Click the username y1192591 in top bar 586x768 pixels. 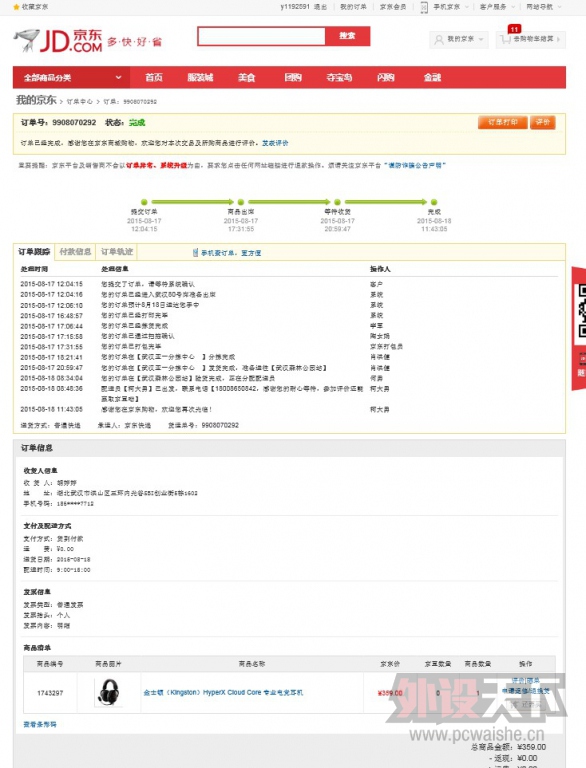[x=295, y=7]
